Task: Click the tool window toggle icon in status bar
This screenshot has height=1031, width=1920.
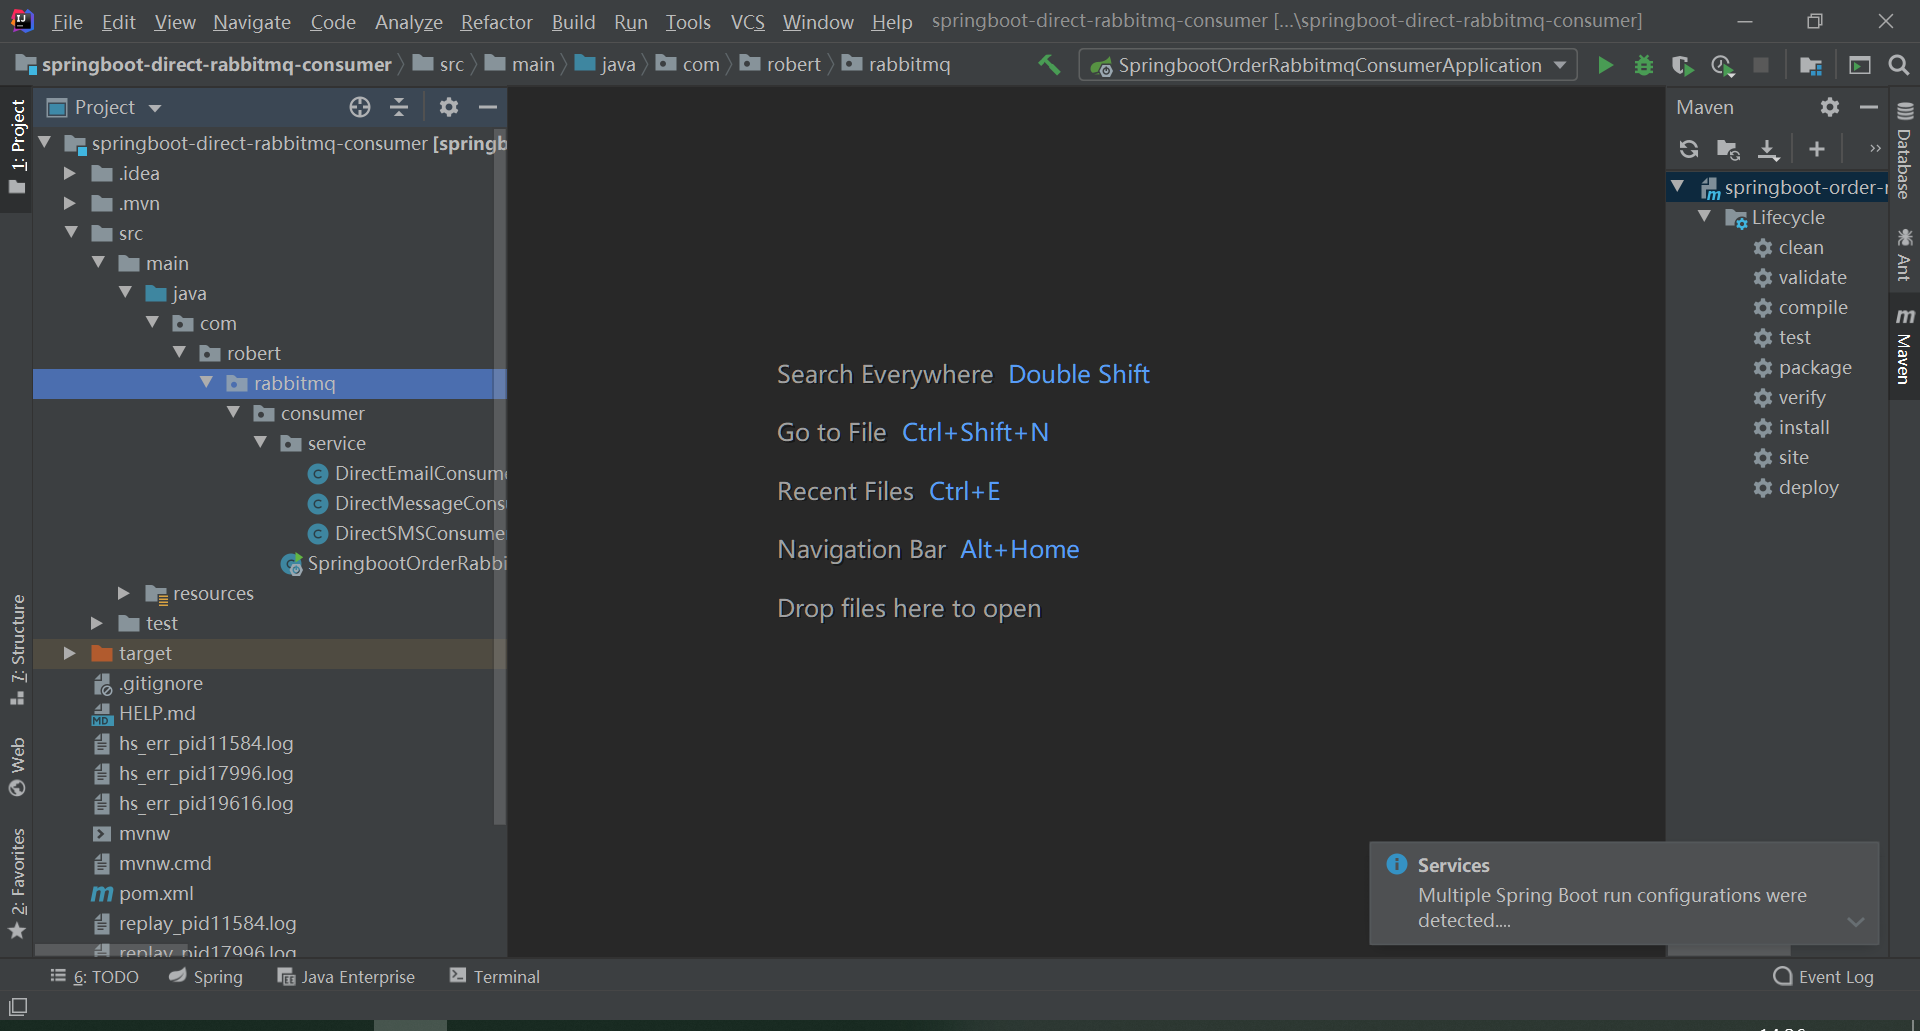Action: (x=18, y=1006)
